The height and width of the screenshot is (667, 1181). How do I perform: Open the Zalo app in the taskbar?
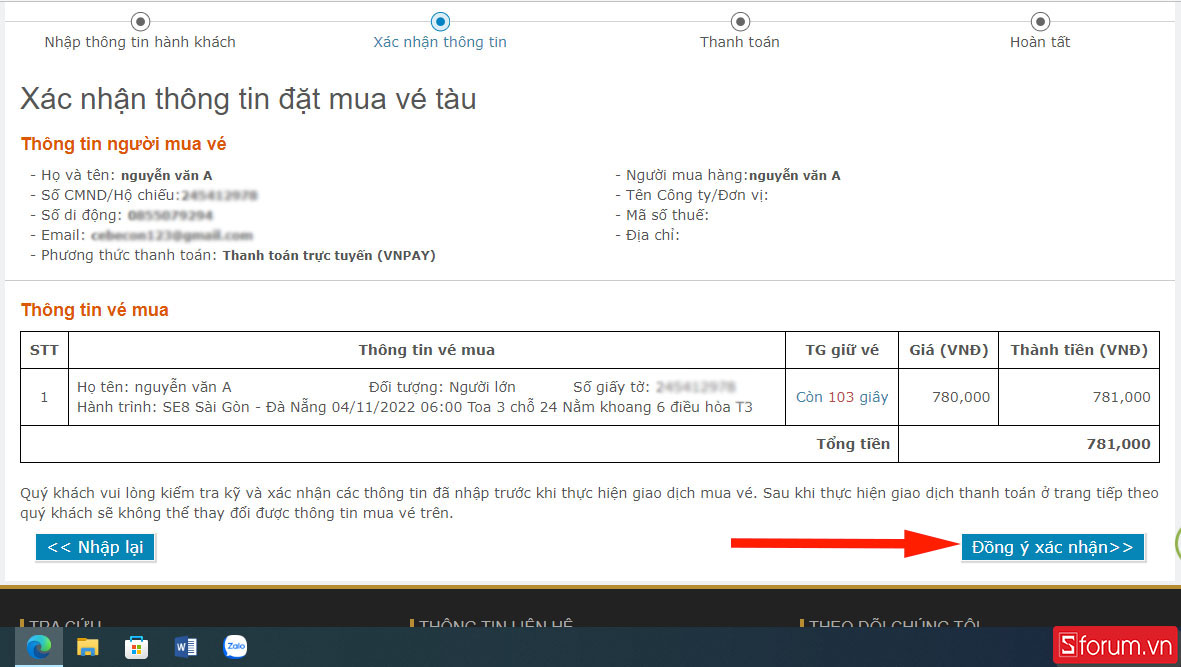(235, 647)
